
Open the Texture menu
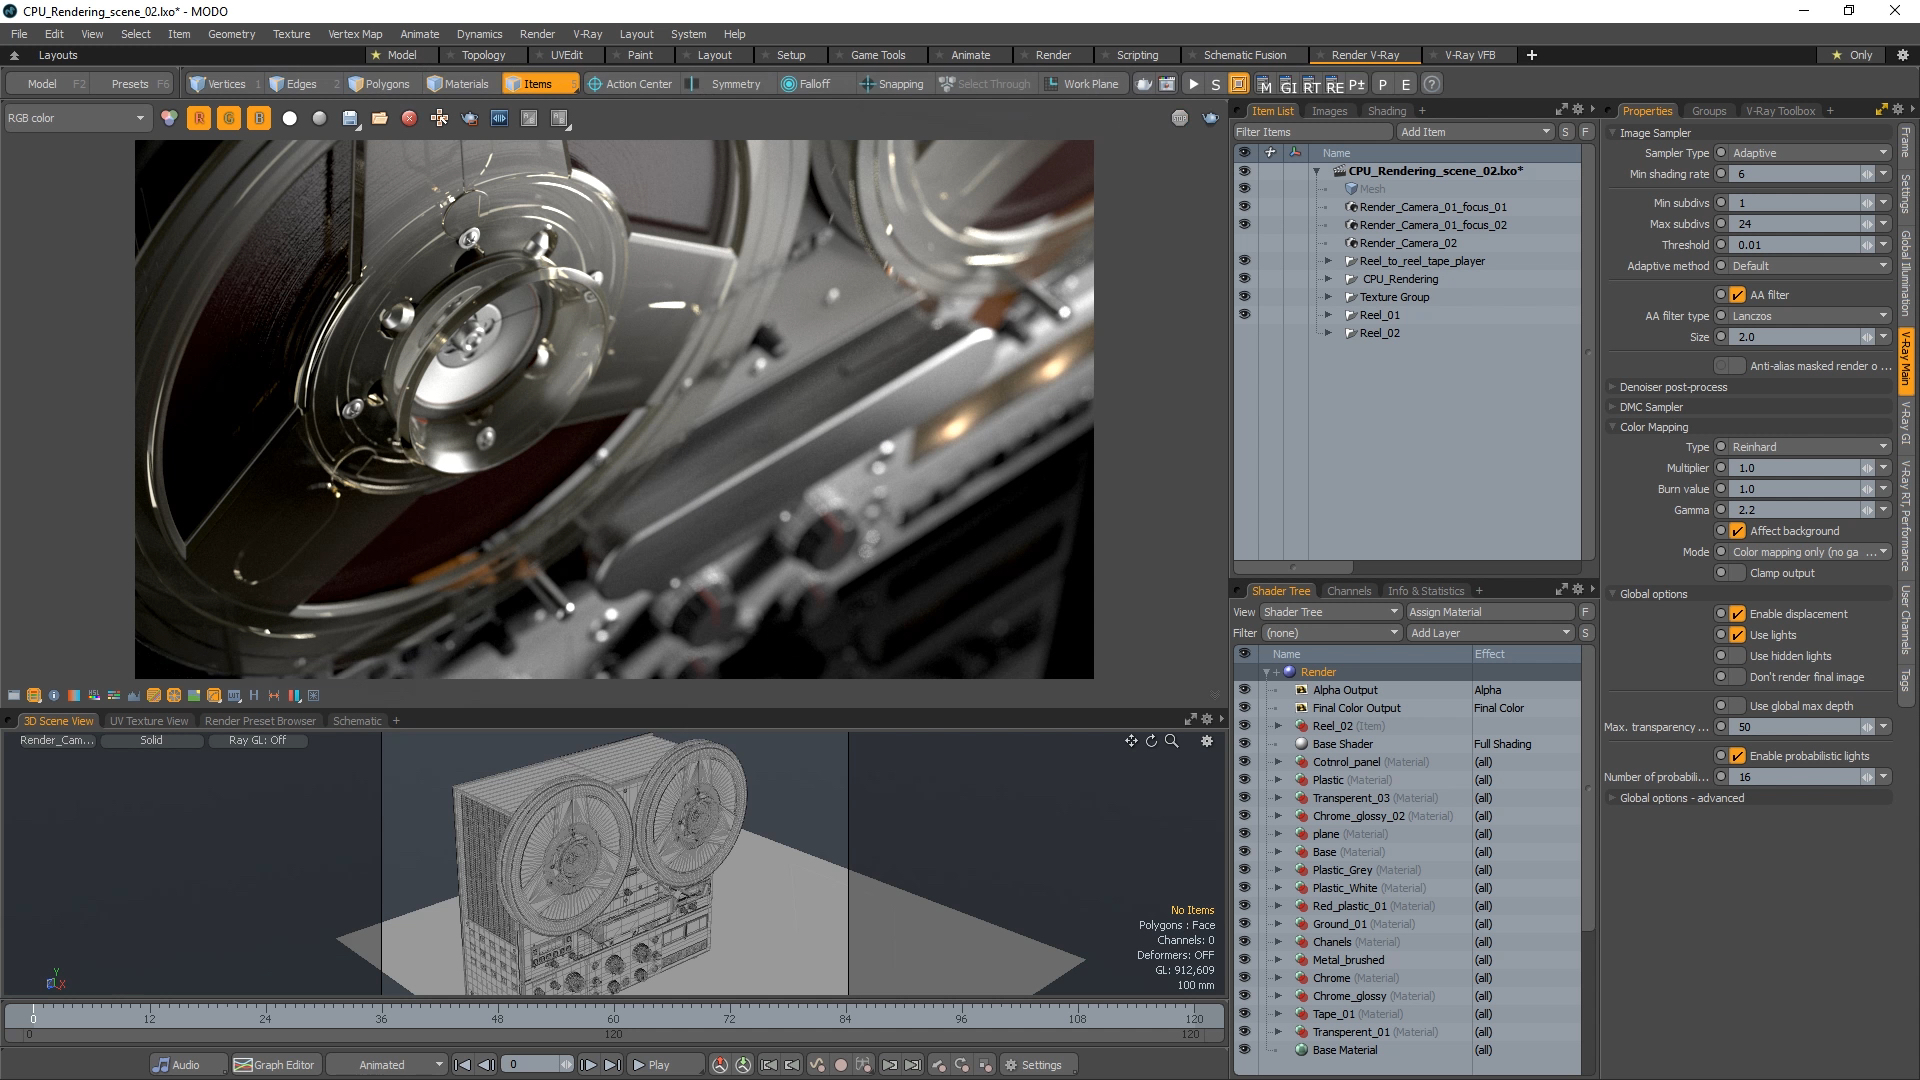click(x=291, y=34)
